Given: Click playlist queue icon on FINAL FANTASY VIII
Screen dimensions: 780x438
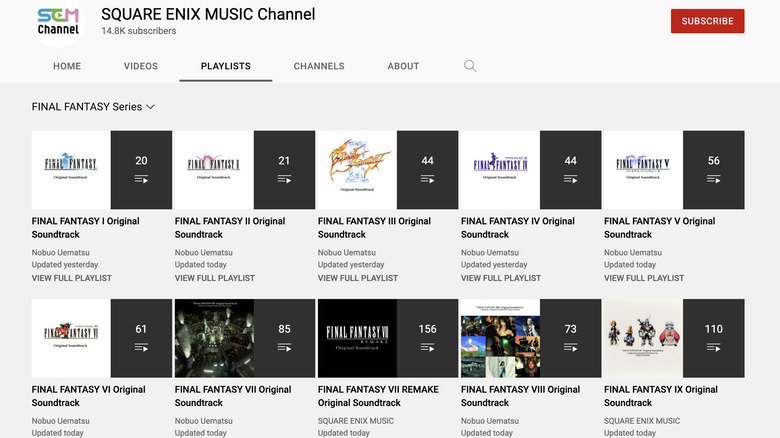Looking at the screenshot, I should coord(571,347).
